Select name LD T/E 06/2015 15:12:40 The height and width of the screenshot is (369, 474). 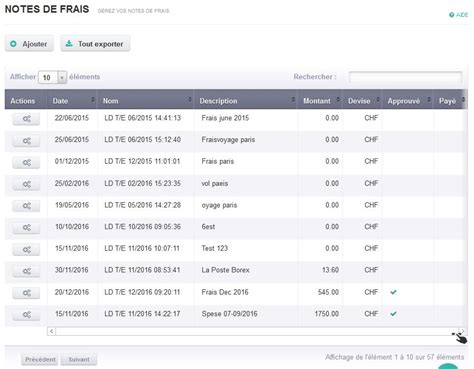(x=142, y=140)
